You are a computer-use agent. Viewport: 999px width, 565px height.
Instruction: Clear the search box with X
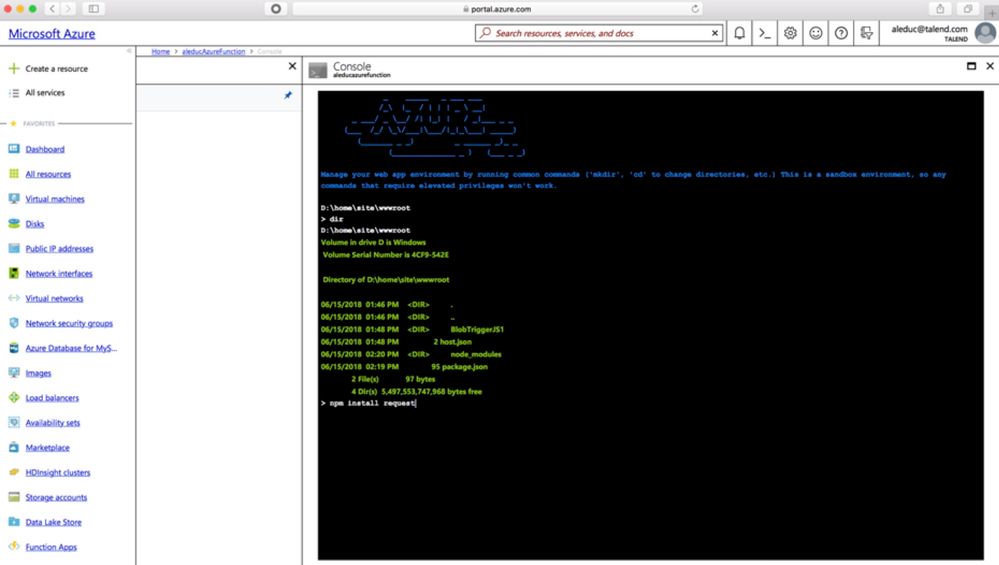(x=715, y=33)
